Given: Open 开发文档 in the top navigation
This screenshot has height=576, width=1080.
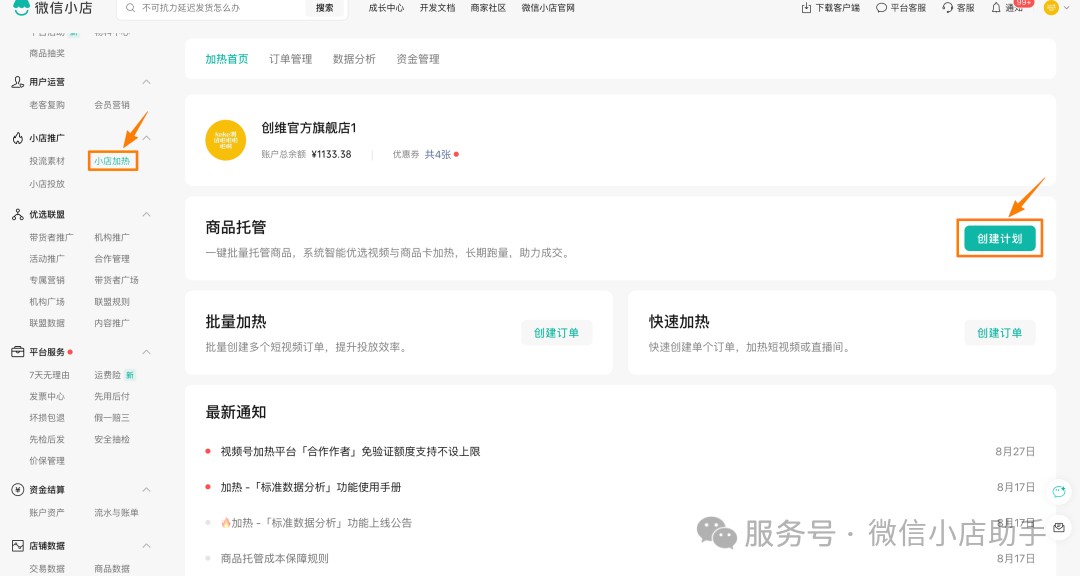Looking at the screenshot, I should point(437,8).
